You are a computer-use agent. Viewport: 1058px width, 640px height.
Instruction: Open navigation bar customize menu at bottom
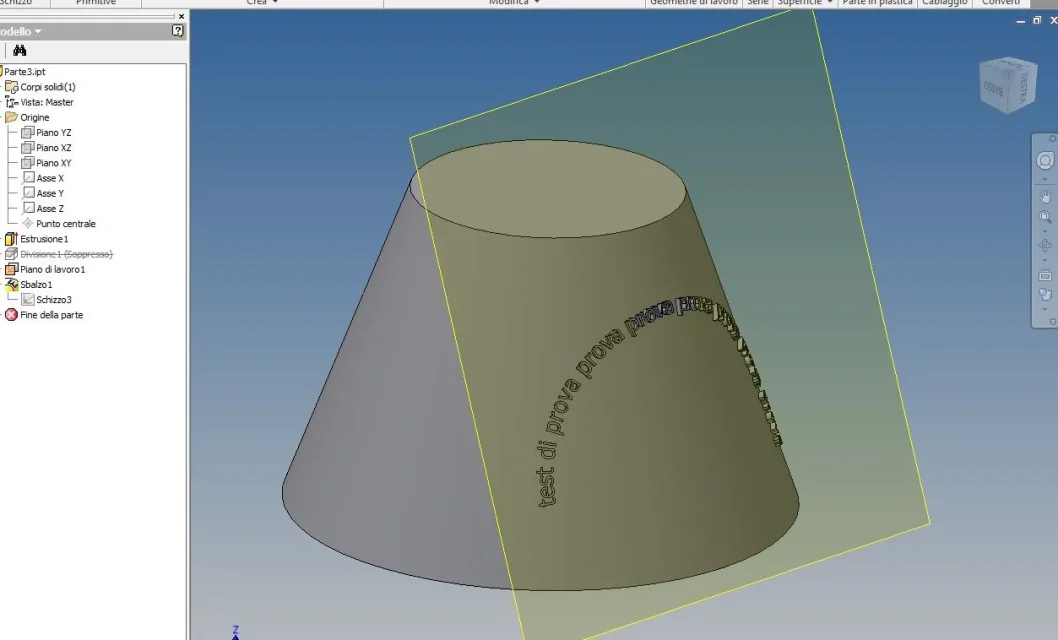[x=1053, y=322]
